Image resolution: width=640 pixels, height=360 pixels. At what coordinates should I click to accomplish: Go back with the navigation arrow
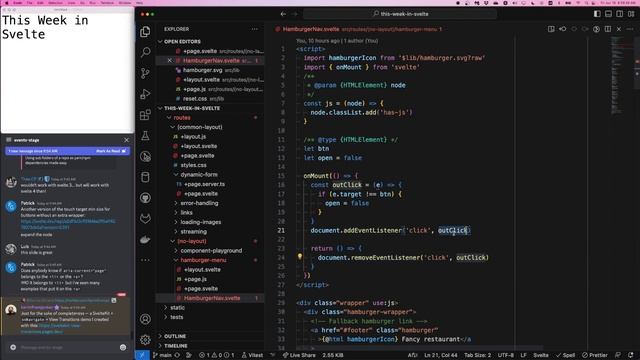(283, 14)
